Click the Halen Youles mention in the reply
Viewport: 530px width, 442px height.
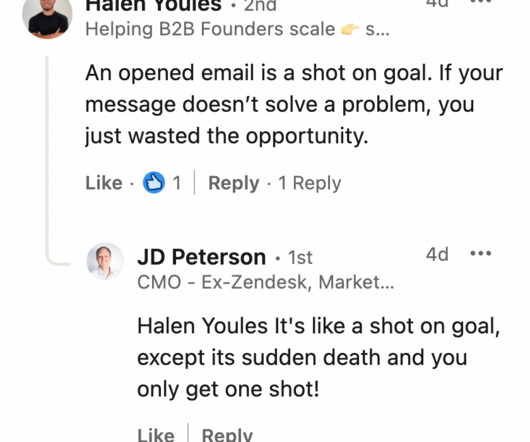pos(202,326)
